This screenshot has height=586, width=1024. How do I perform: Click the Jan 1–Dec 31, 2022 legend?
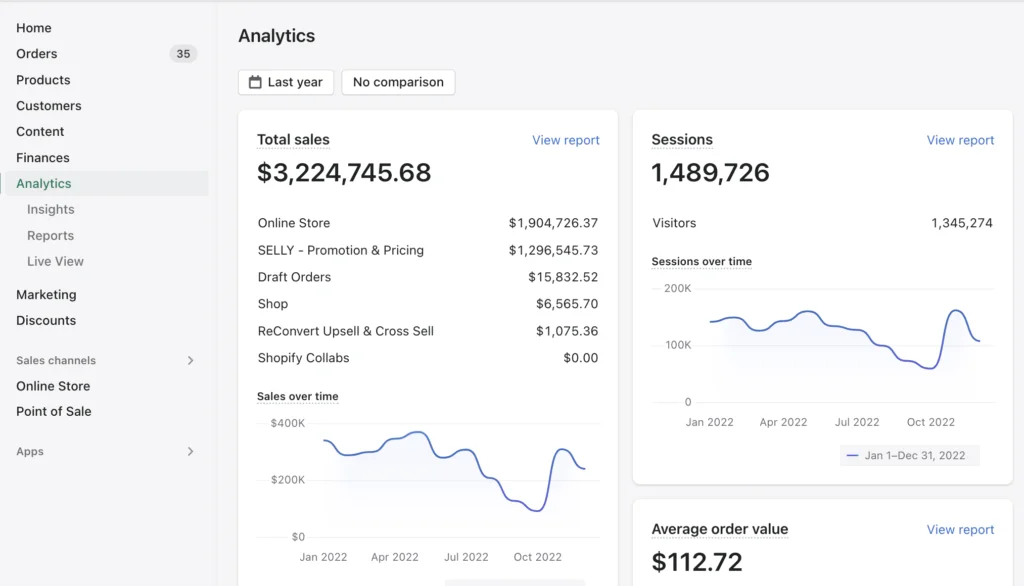[x=909, y=455]
